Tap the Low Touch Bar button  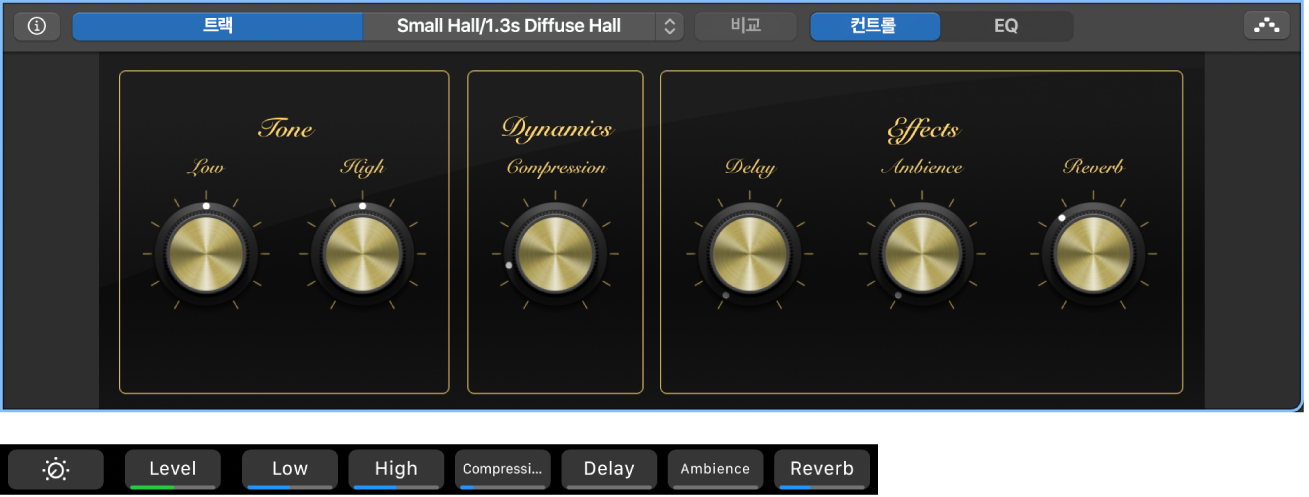click(290, 469)
